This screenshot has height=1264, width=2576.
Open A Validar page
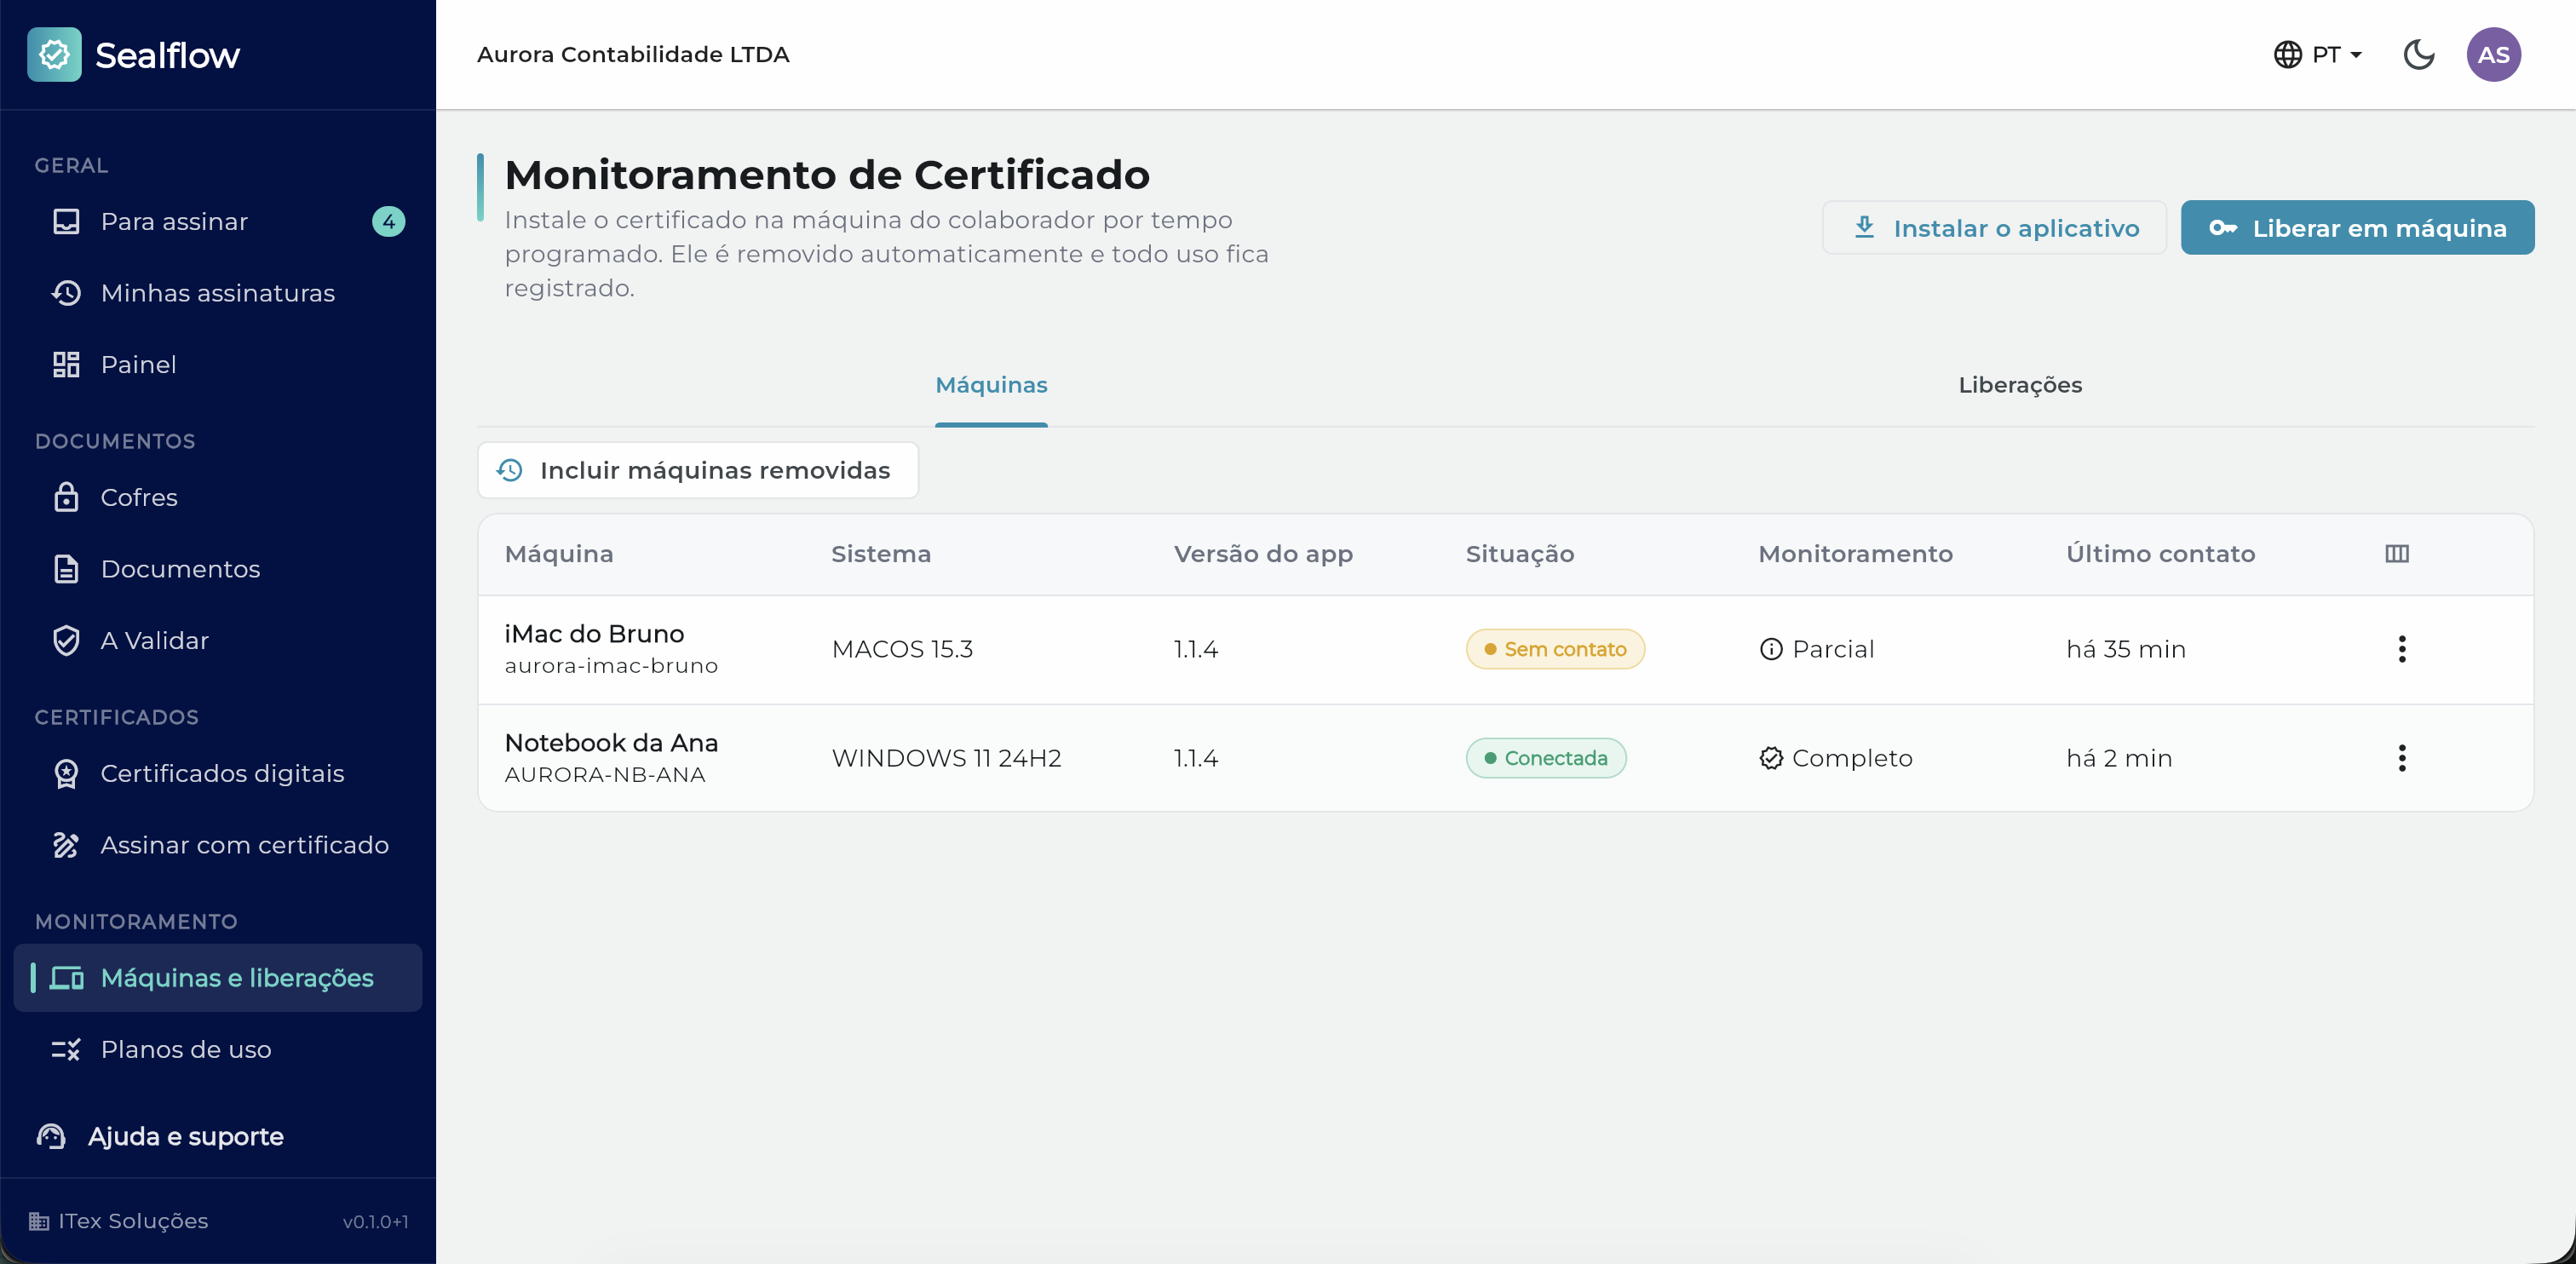click(x=218, y=640)
